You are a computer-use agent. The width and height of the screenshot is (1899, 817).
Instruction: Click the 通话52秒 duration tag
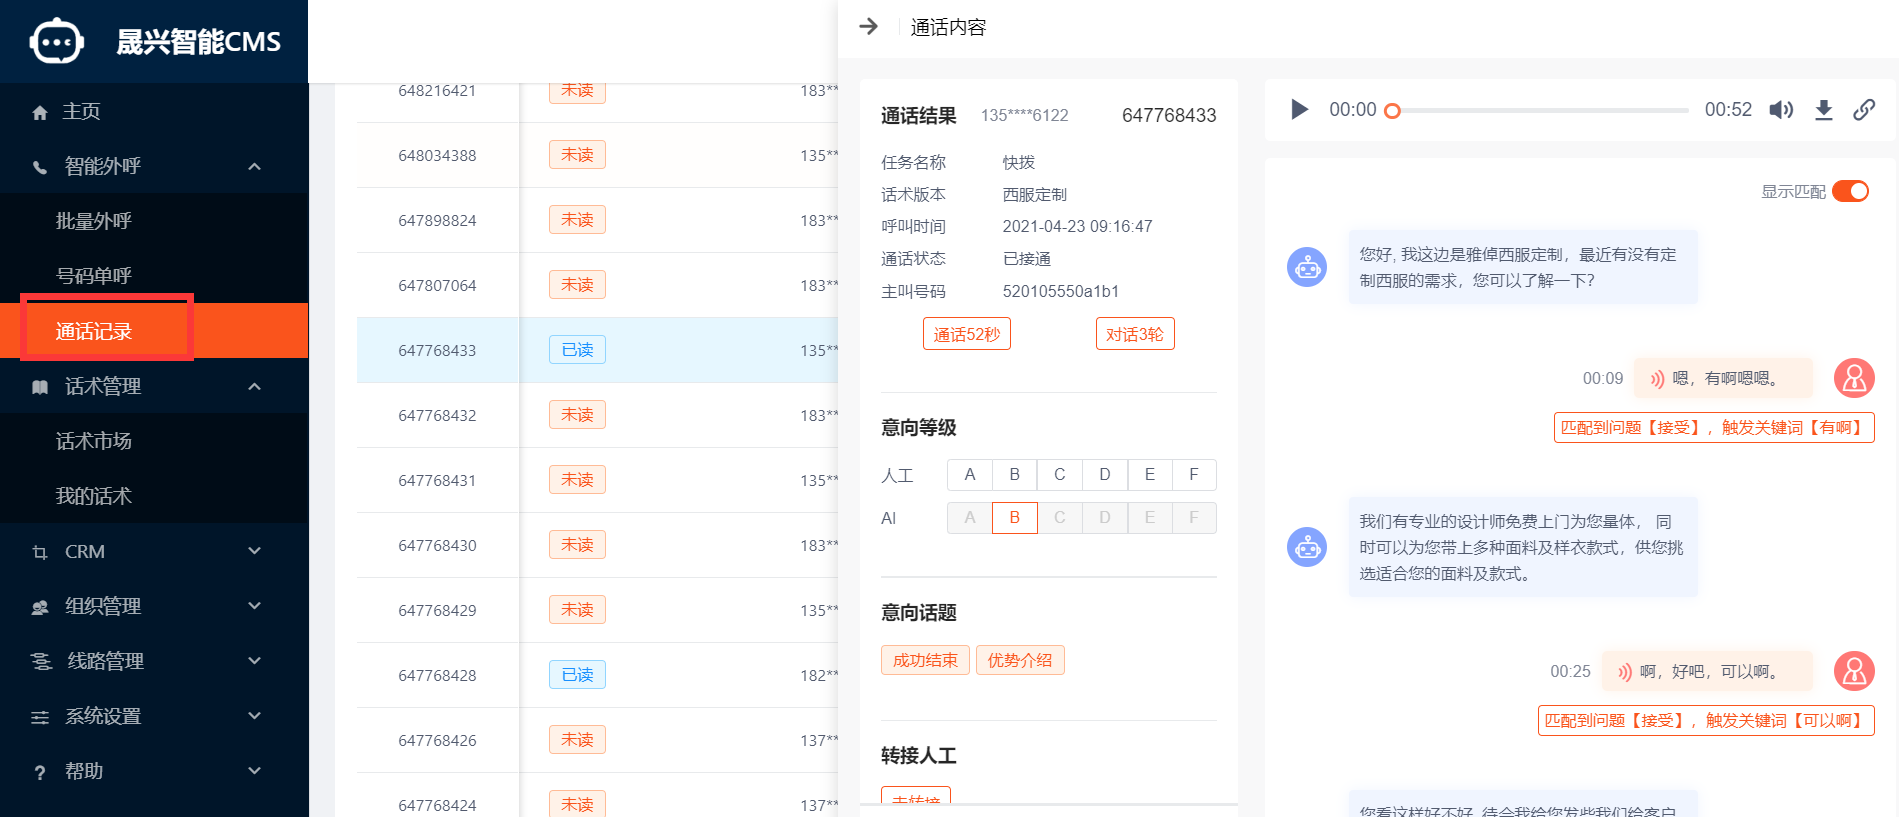pos(967,334)
